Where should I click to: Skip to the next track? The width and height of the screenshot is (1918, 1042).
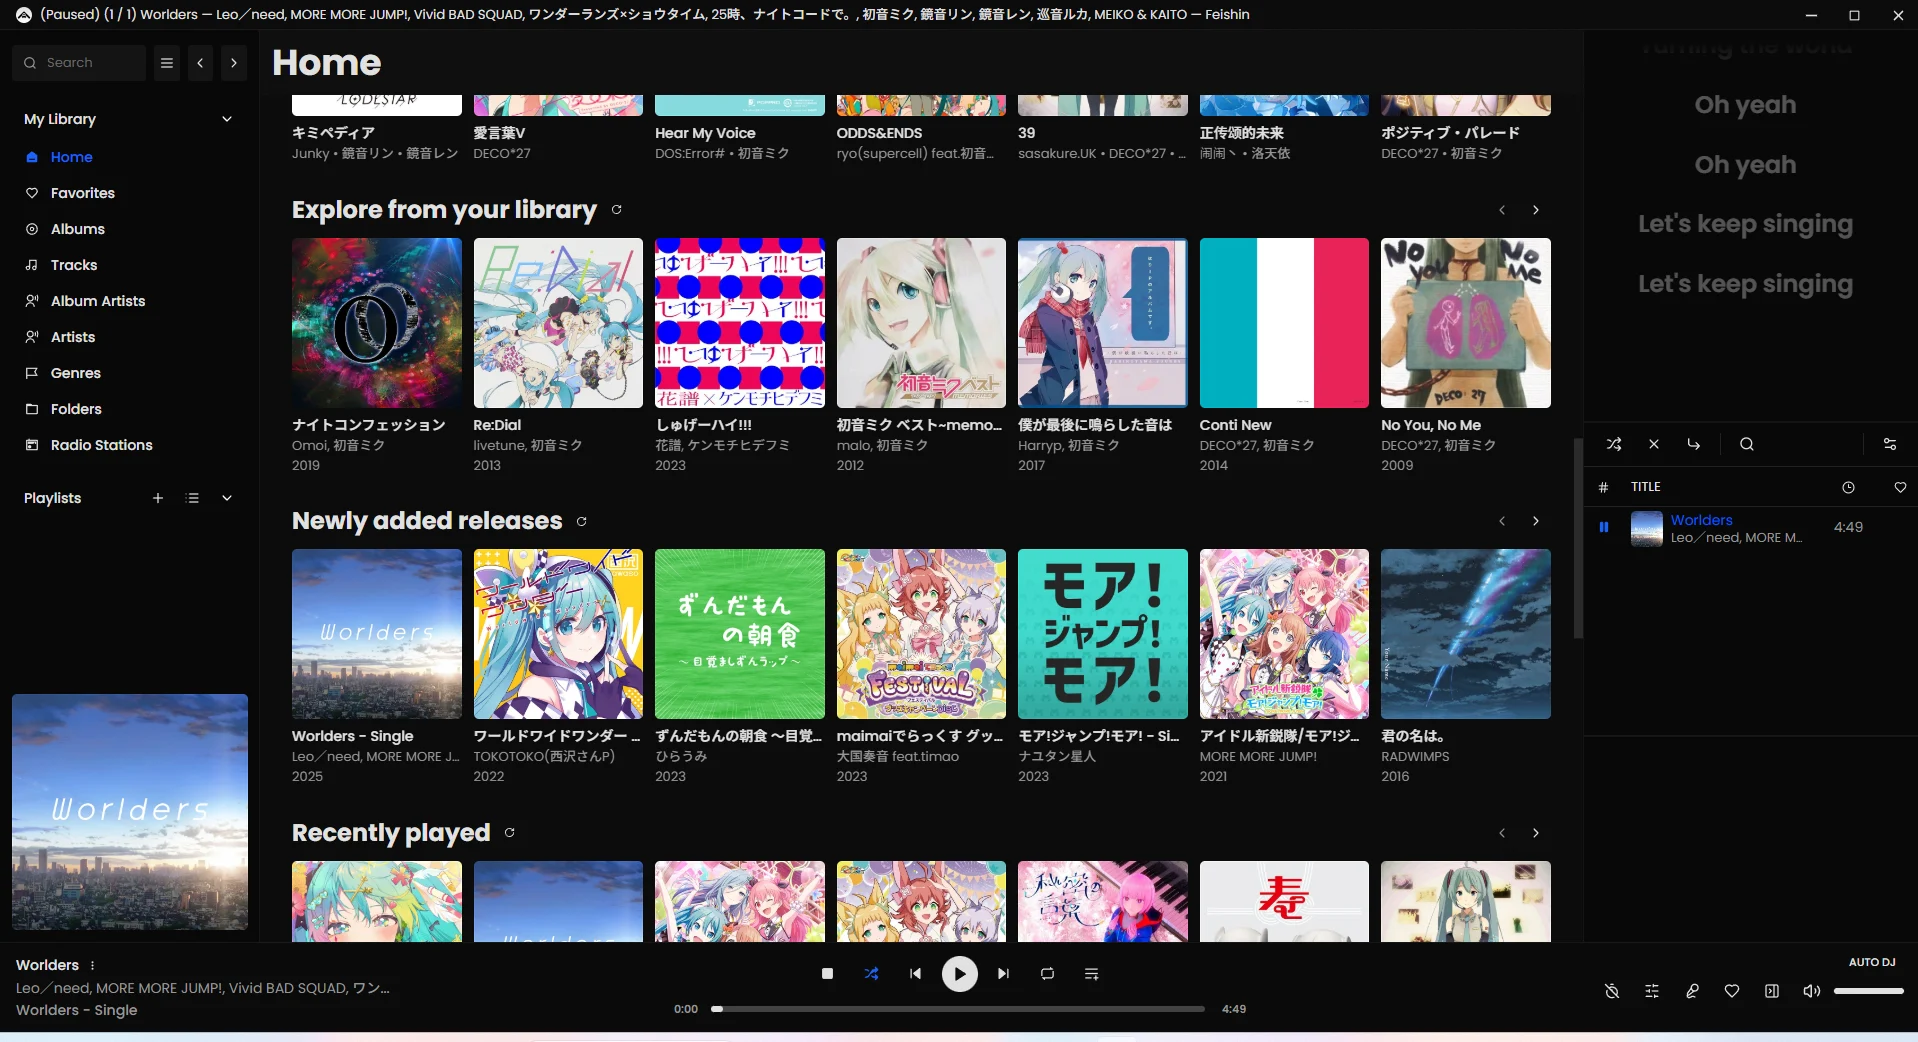point(1003,974)
